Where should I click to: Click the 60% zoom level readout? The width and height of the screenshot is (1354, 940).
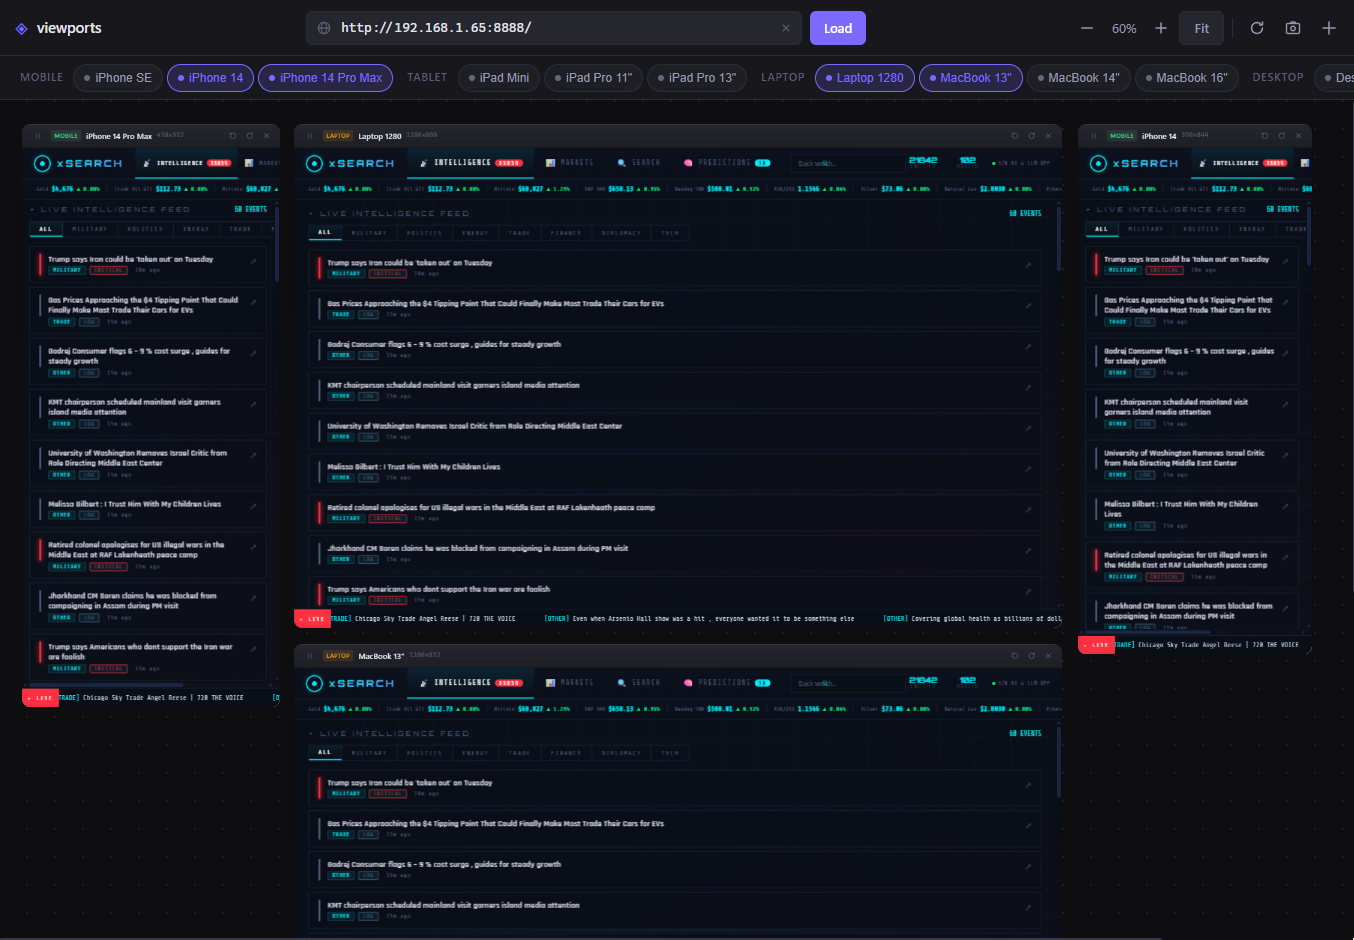[x=1124, y=29]
